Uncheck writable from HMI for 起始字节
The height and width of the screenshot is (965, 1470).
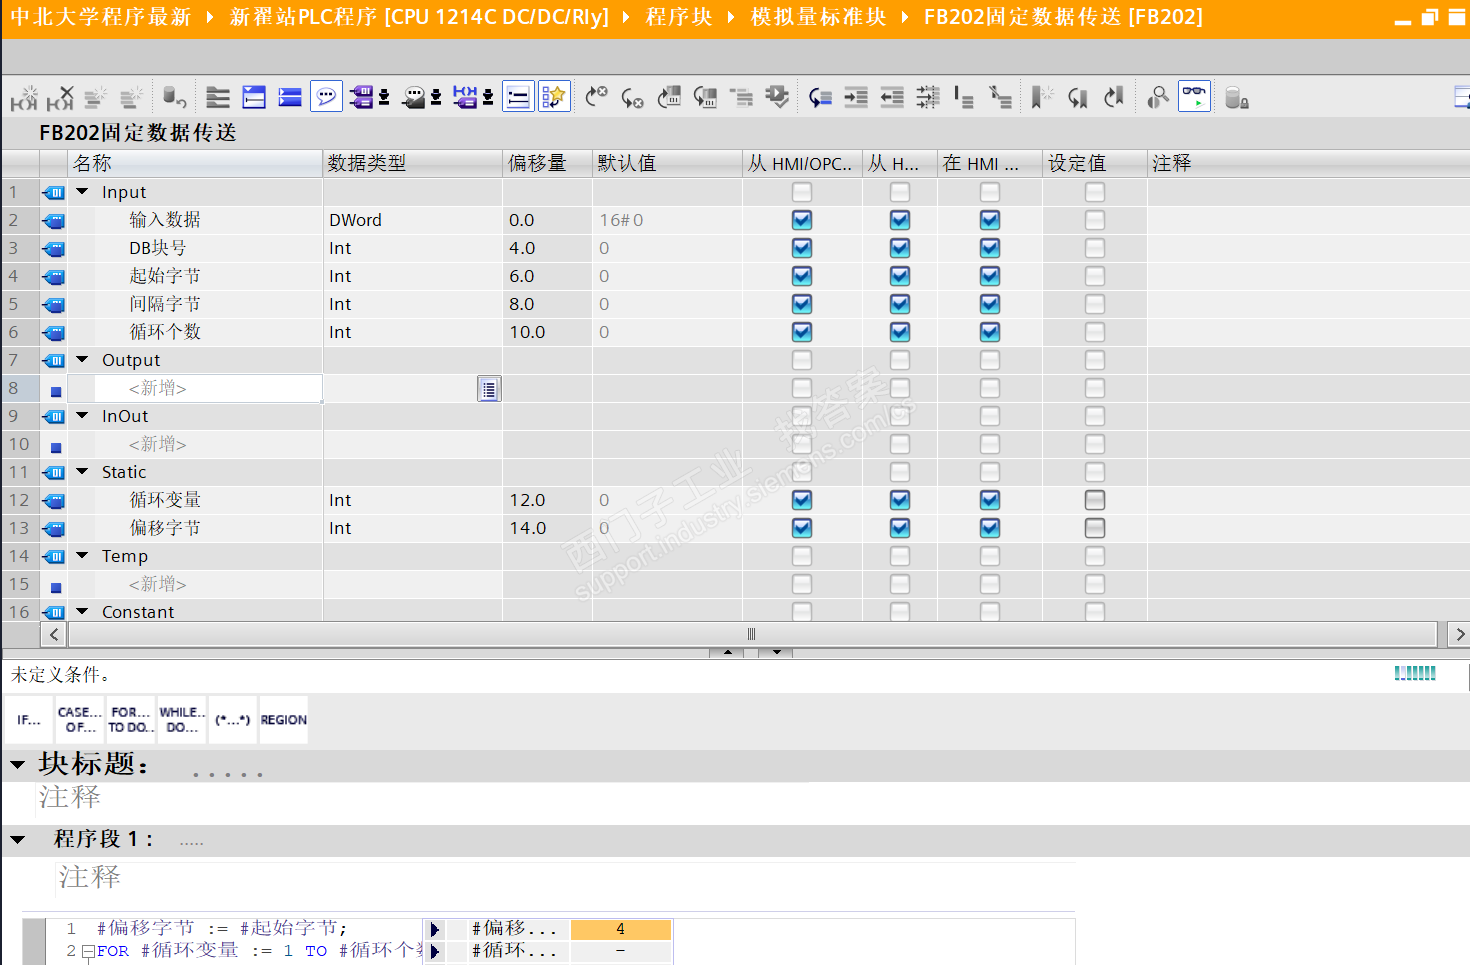tap(900, 276)
